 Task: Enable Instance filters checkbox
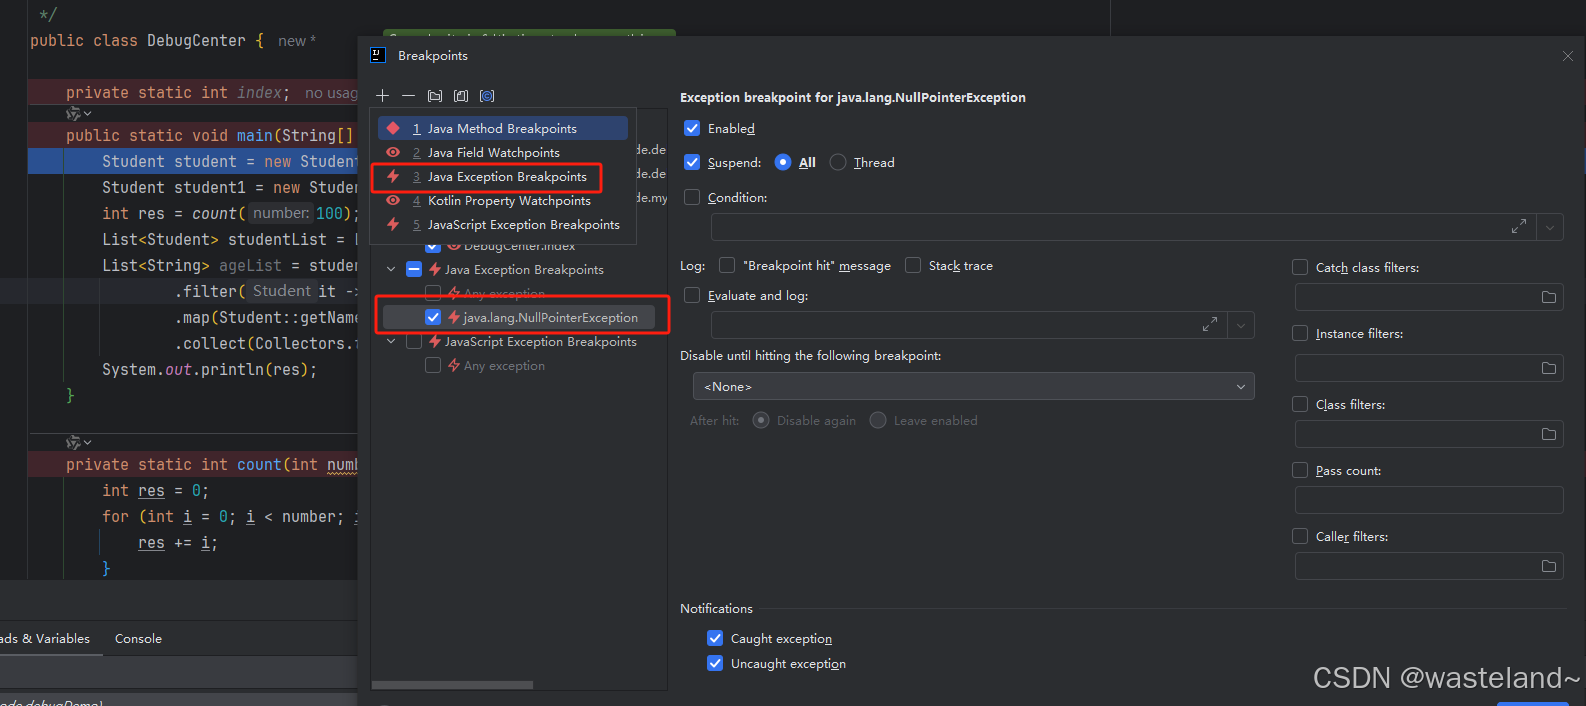click(1300, 333)
